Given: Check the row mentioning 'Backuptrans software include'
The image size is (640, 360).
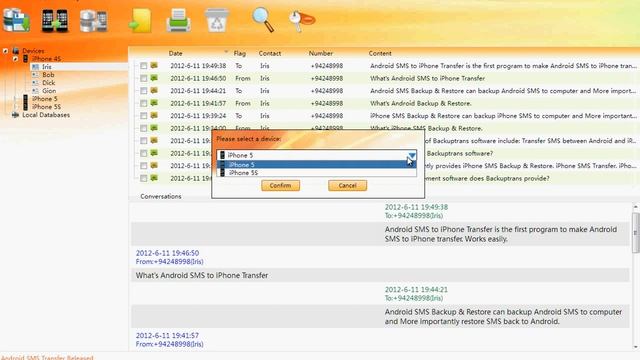Looking at the screenshot, I should [144, 141].
